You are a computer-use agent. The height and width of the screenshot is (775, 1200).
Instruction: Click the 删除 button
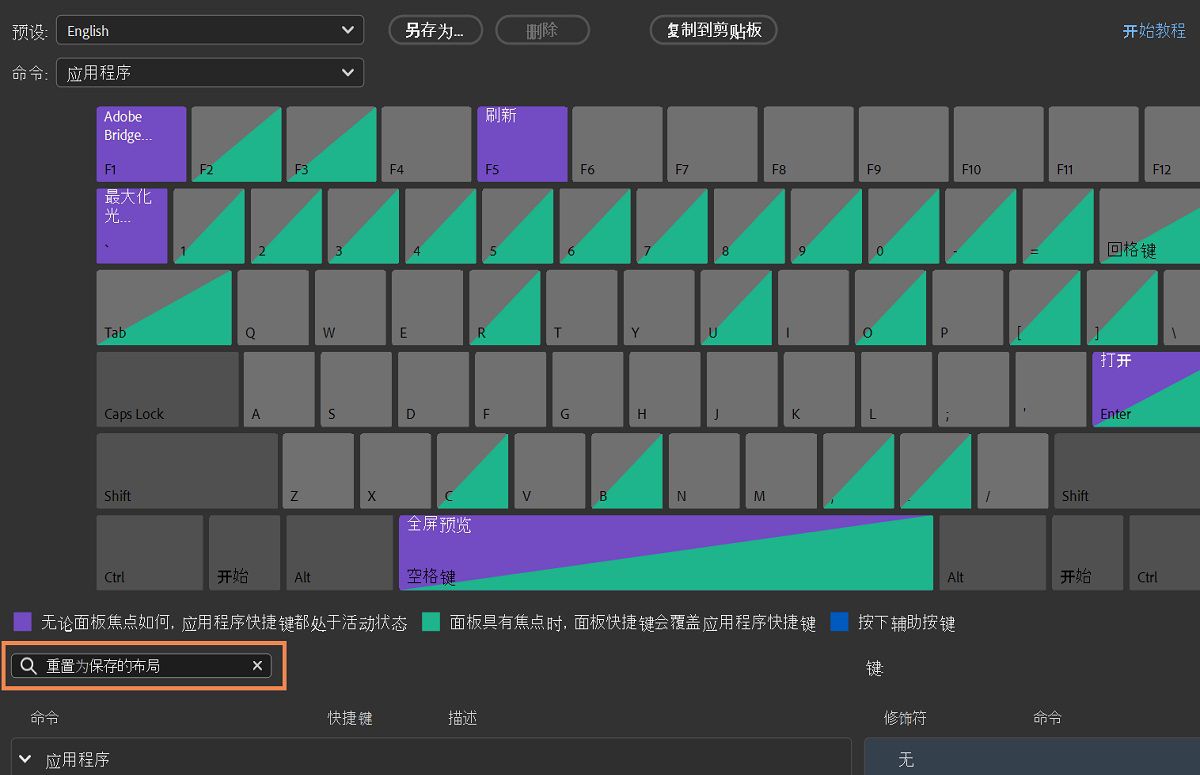542,30
